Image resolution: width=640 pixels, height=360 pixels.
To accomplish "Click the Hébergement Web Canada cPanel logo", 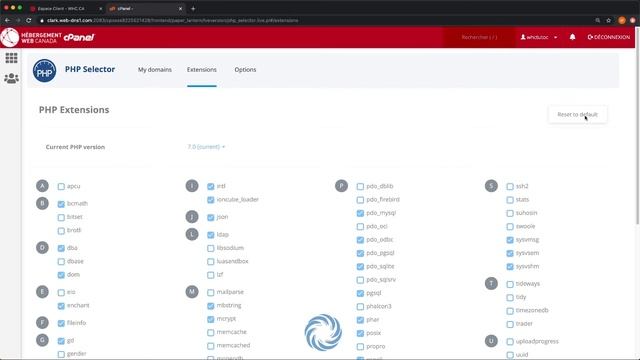I will tap(47, 38).
